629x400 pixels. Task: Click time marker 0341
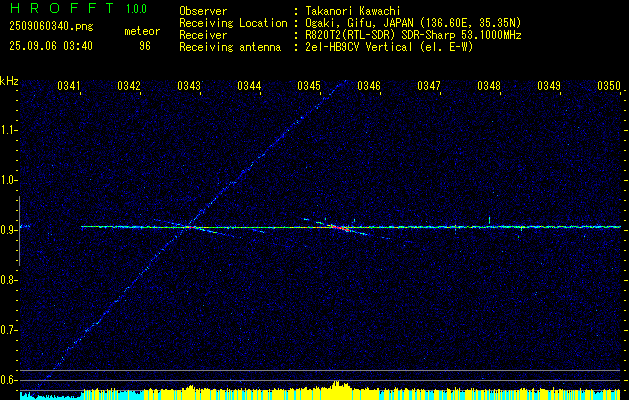(x=69, y=85)
